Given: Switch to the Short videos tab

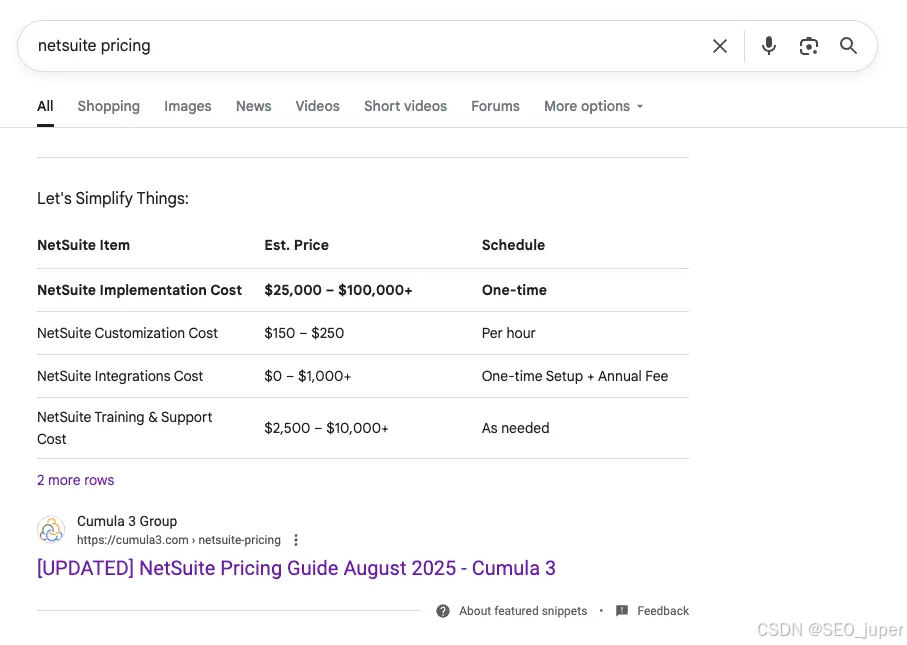Looking at the screenshot, I should point(405,106).
